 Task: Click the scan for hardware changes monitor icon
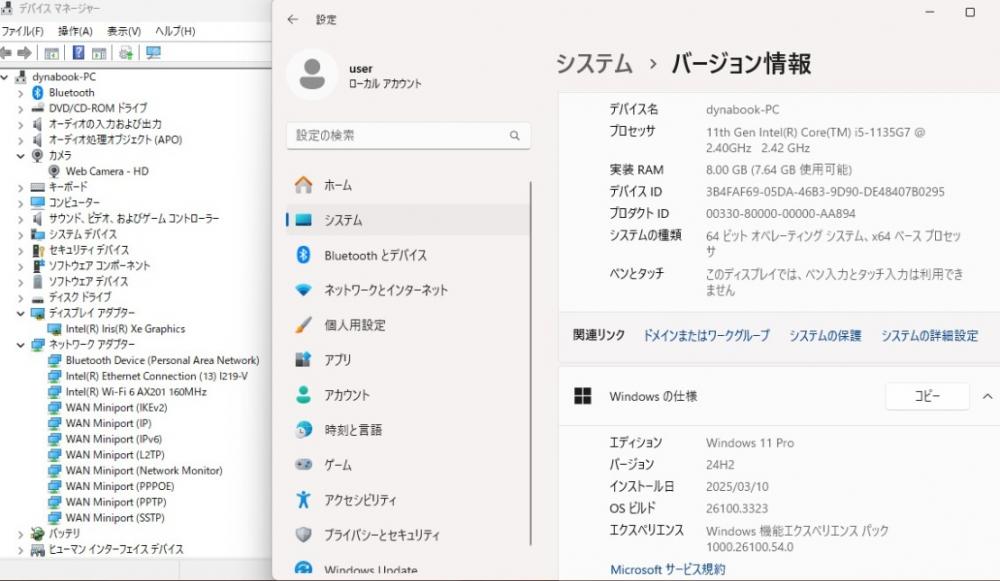click(153, 52)
